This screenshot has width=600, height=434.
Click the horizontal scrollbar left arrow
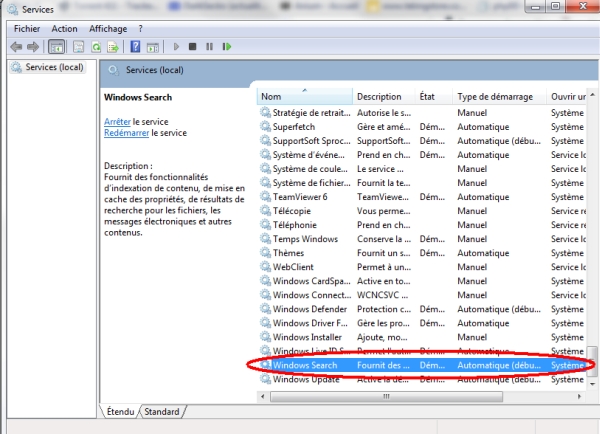(262, 396)
